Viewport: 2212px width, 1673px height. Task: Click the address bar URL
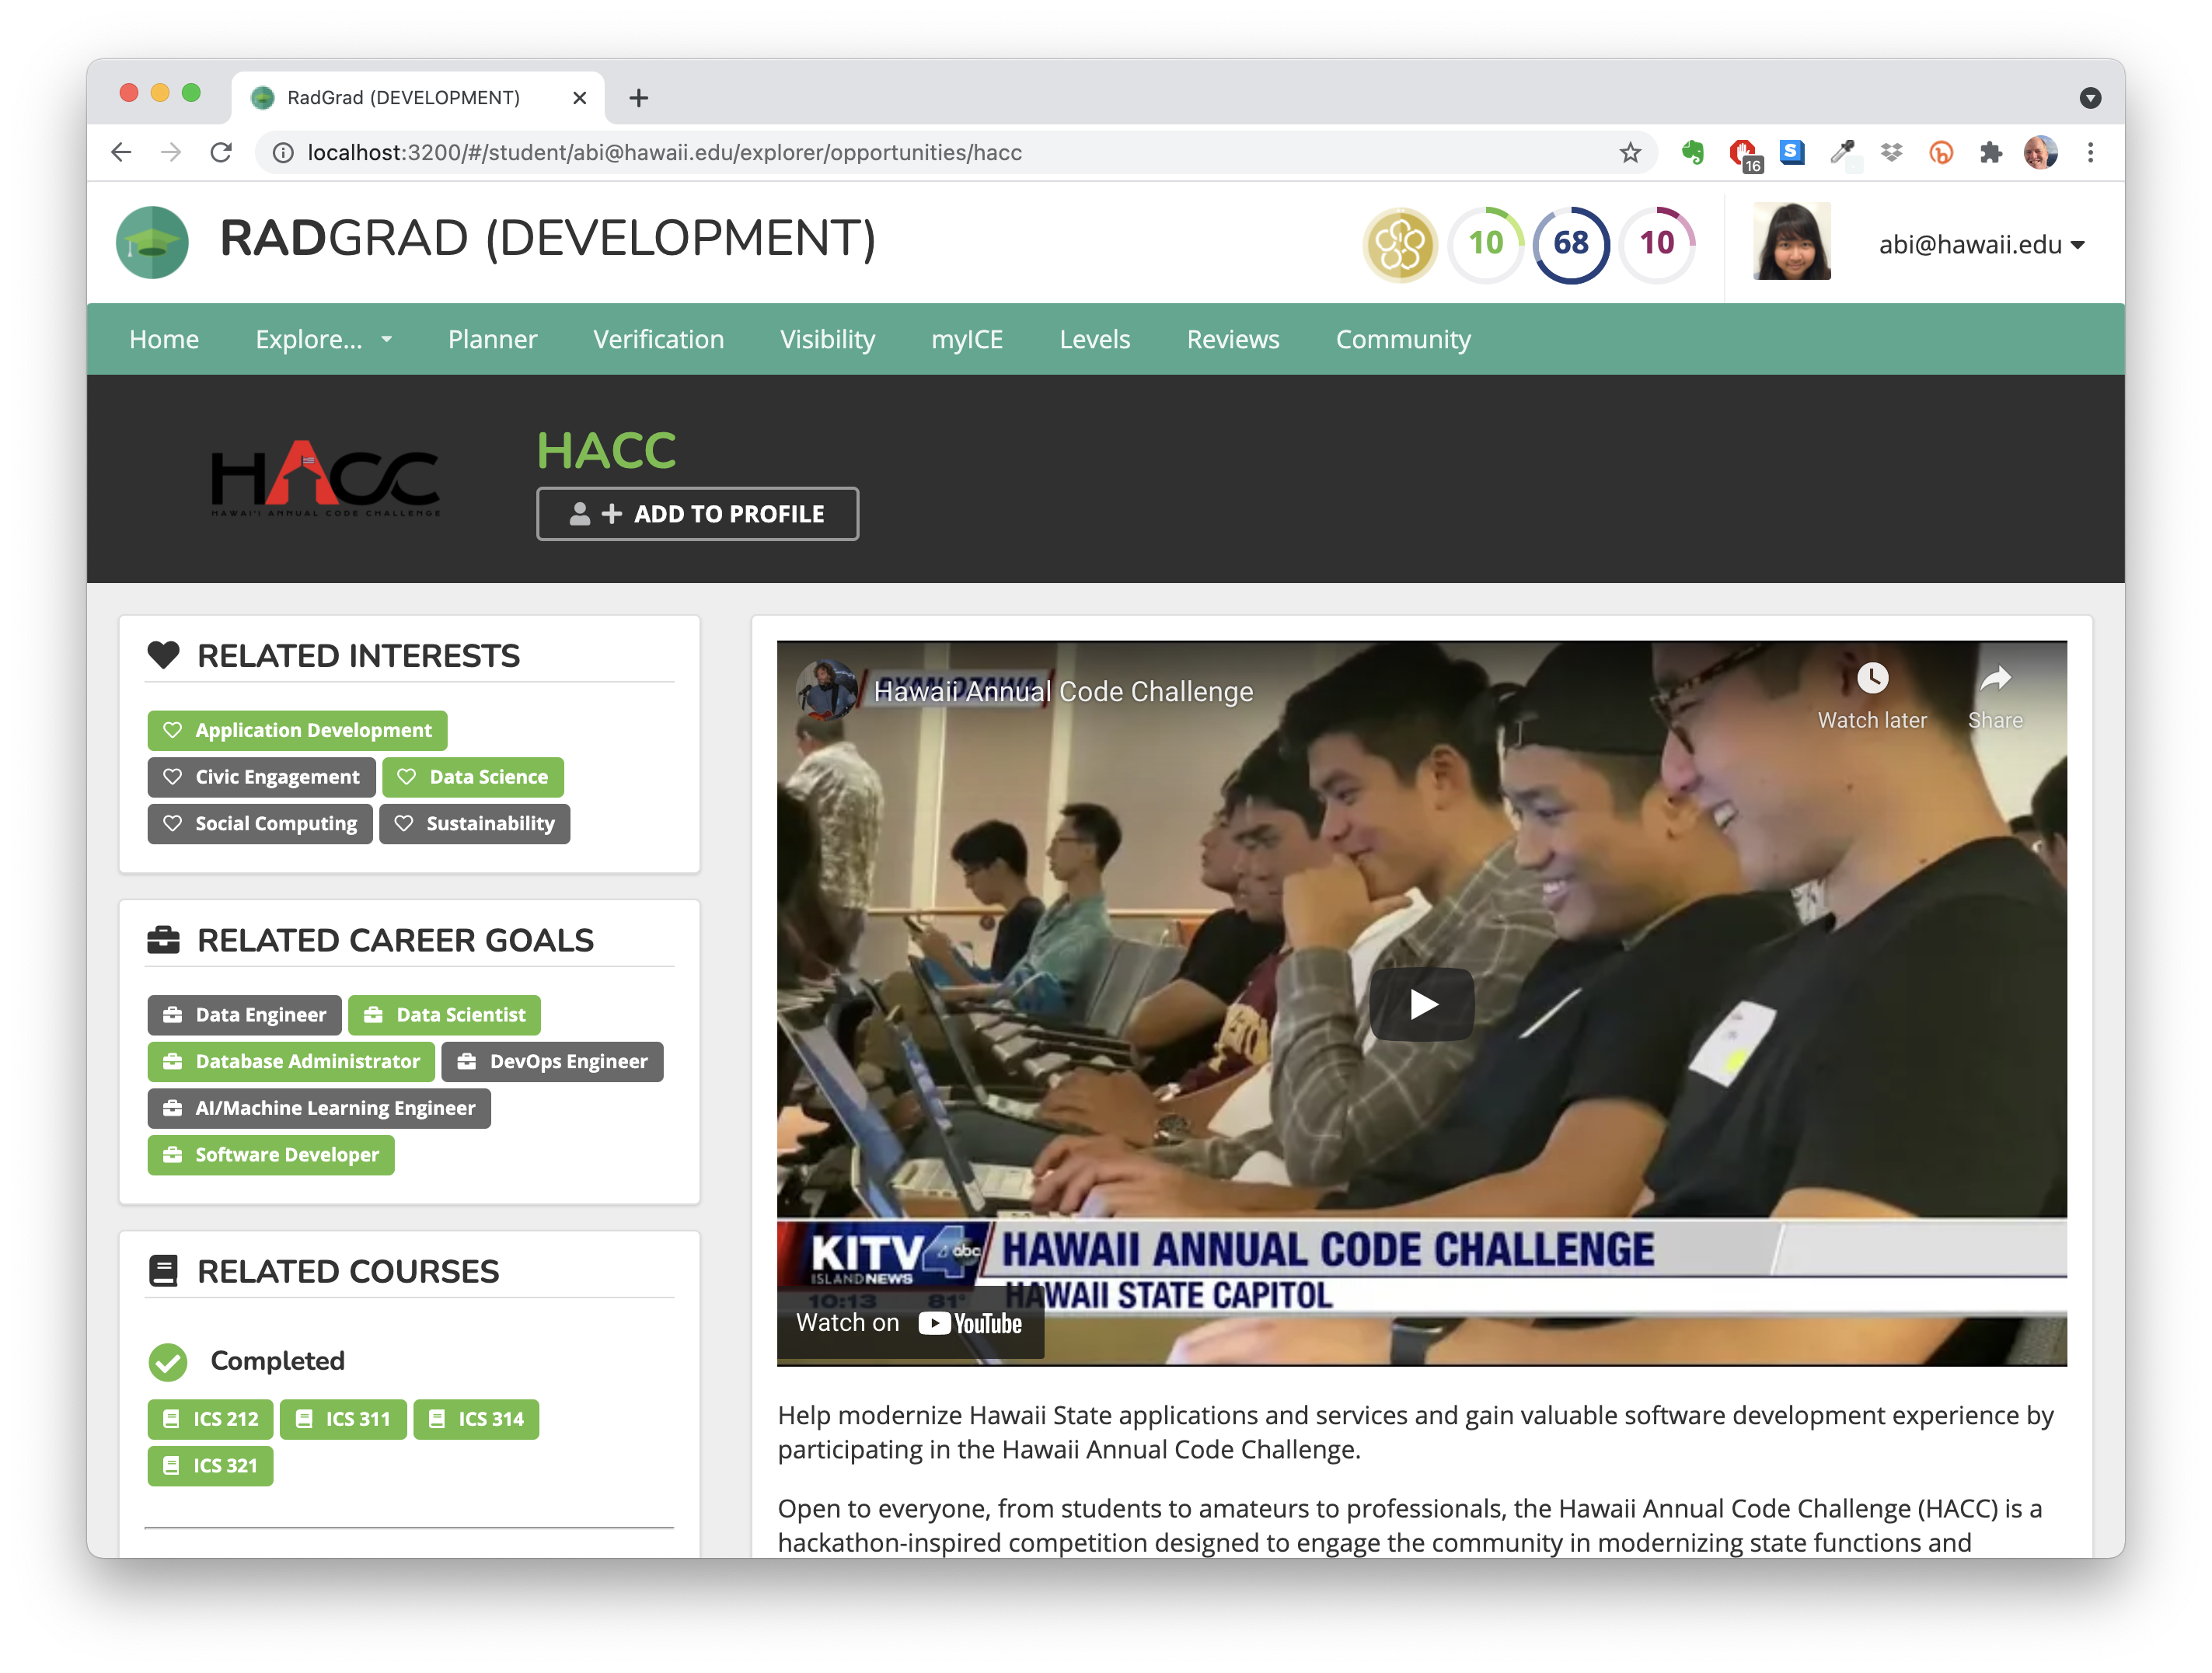point(664,152)
